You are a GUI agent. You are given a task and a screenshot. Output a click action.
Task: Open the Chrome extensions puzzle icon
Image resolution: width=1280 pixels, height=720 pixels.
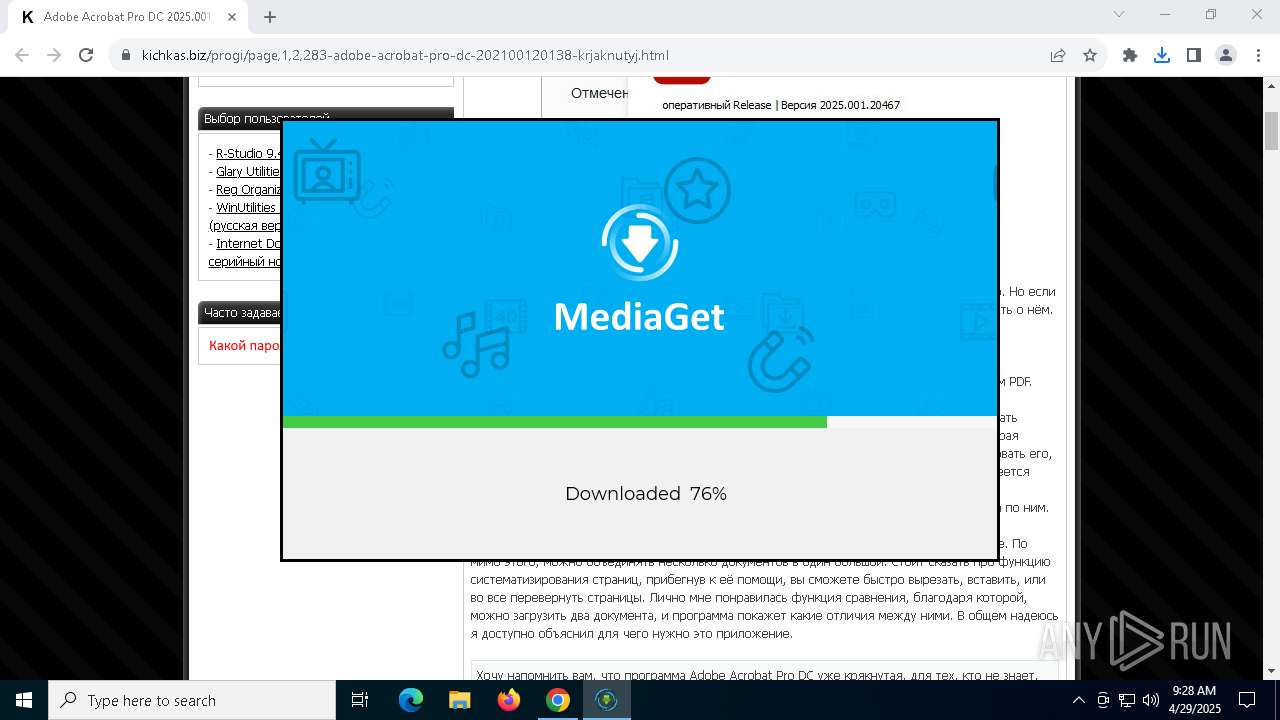click(1130, 55)
